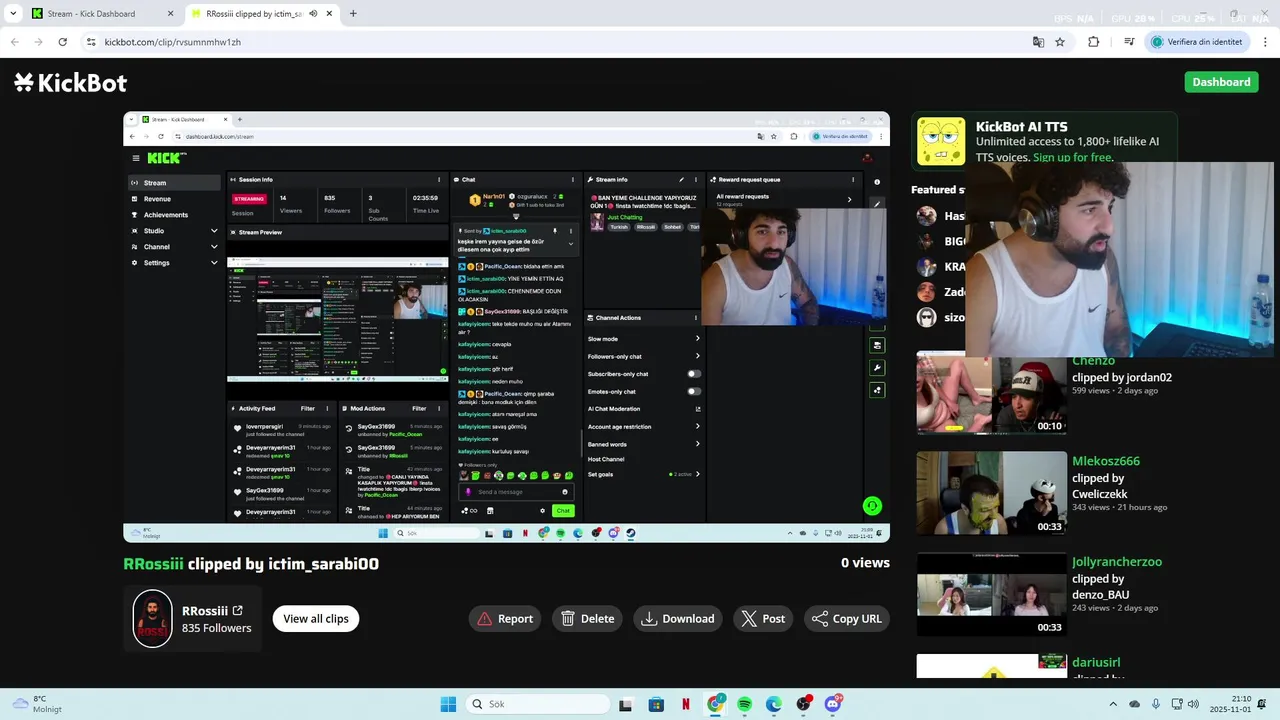Open the notification bell in the tray
The height and width of the screenshot is (720, 1280).
point(1263,704)
